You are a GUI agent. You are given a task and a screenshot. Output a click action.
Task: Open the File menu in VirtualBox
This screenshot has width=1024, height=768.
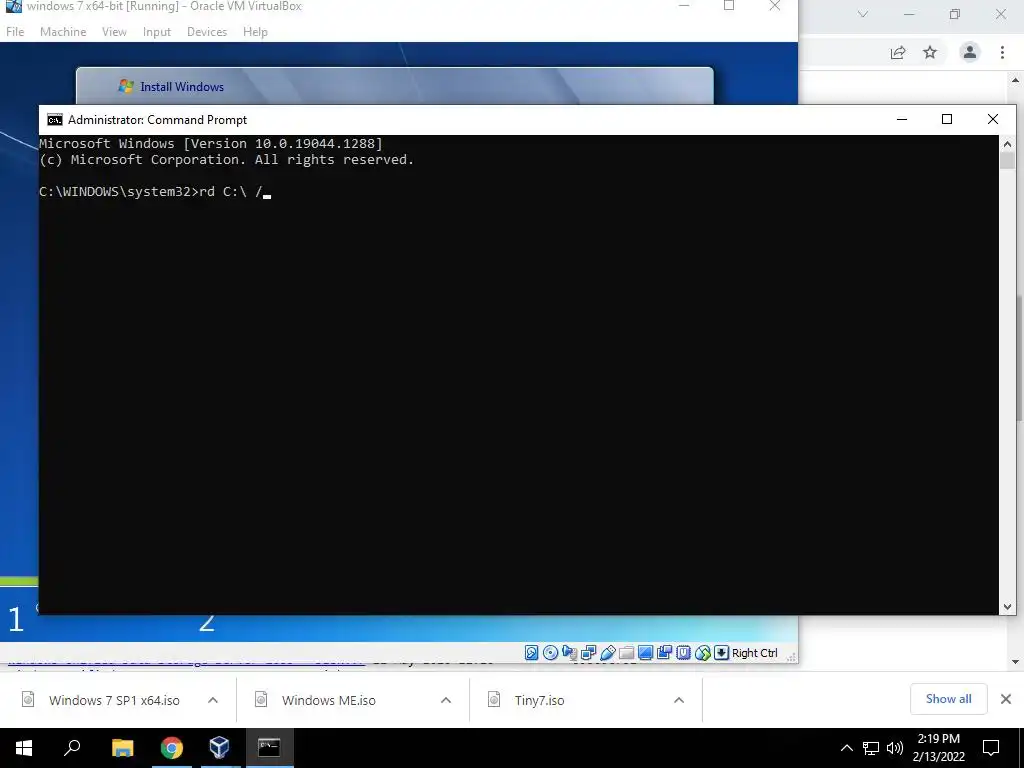15,31
